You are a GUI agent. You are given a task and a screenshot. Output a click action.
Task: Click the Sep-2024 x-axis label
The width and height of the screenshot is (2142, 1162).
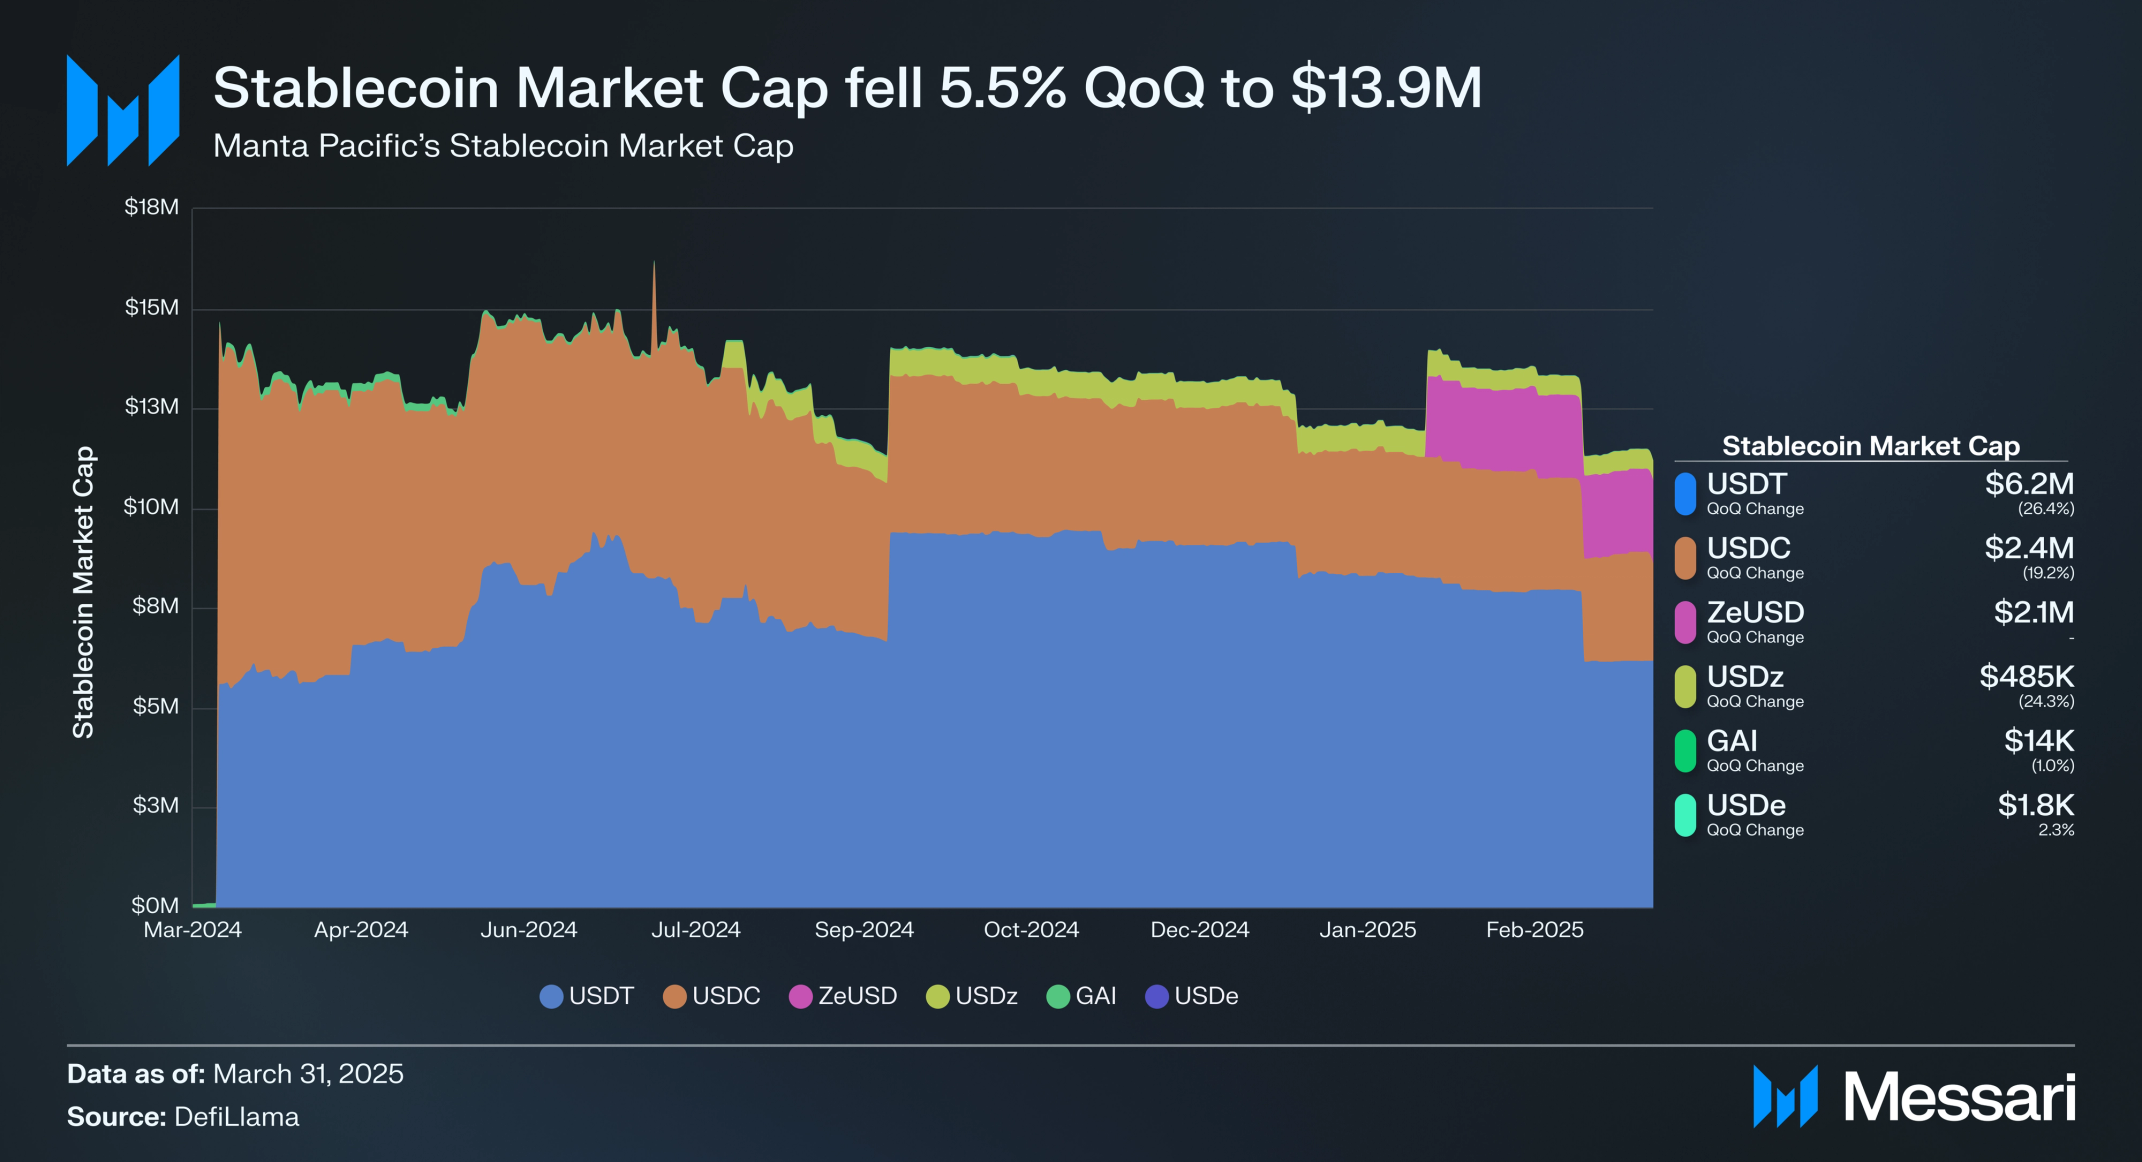(864, 930)
